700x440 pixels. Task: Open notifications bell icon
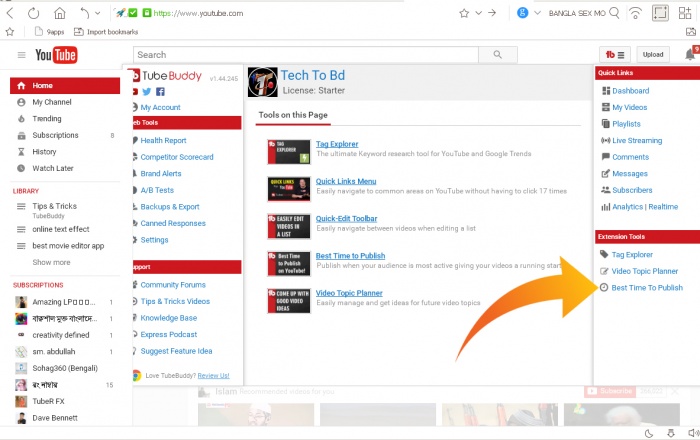[x=690, y=54]
